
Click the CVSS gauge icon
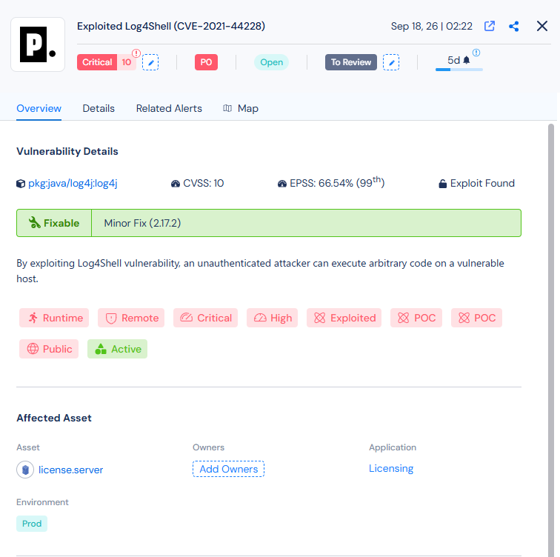[x=175, y=184]
